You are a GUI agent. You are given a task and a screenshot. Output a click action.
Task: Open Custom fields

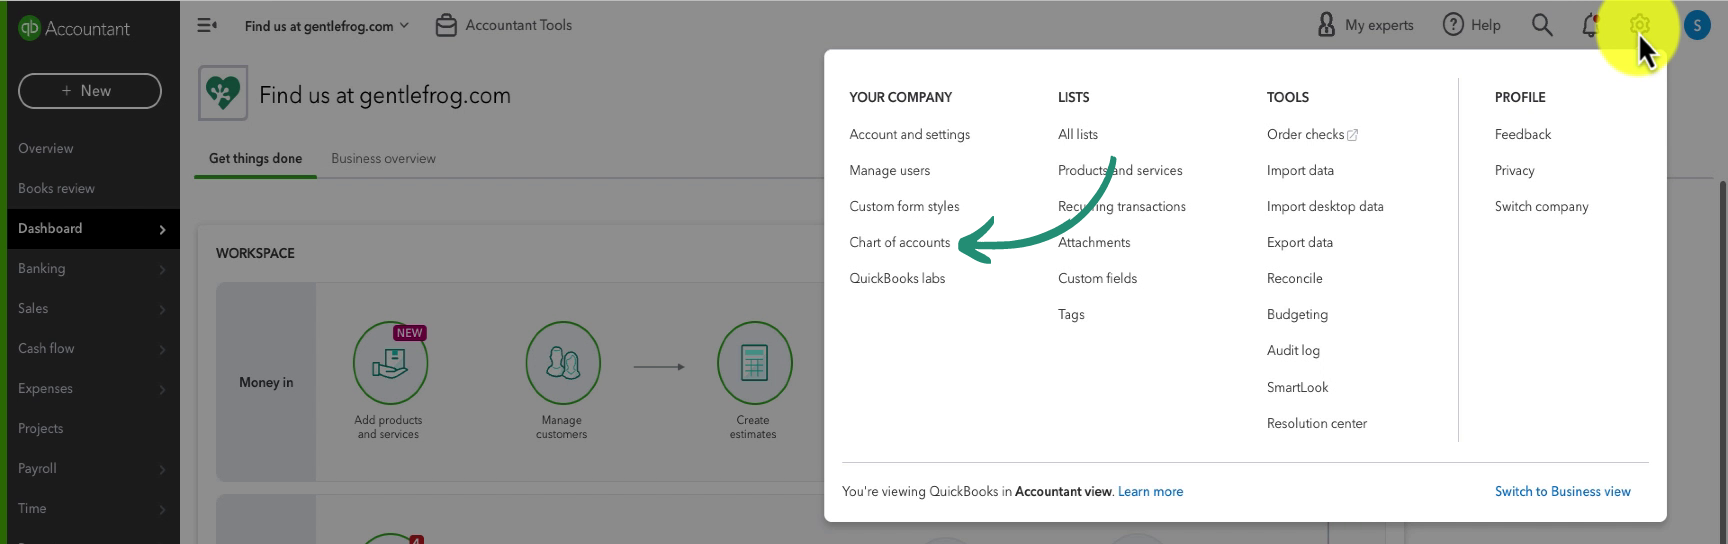click(x=1098, y=278)
